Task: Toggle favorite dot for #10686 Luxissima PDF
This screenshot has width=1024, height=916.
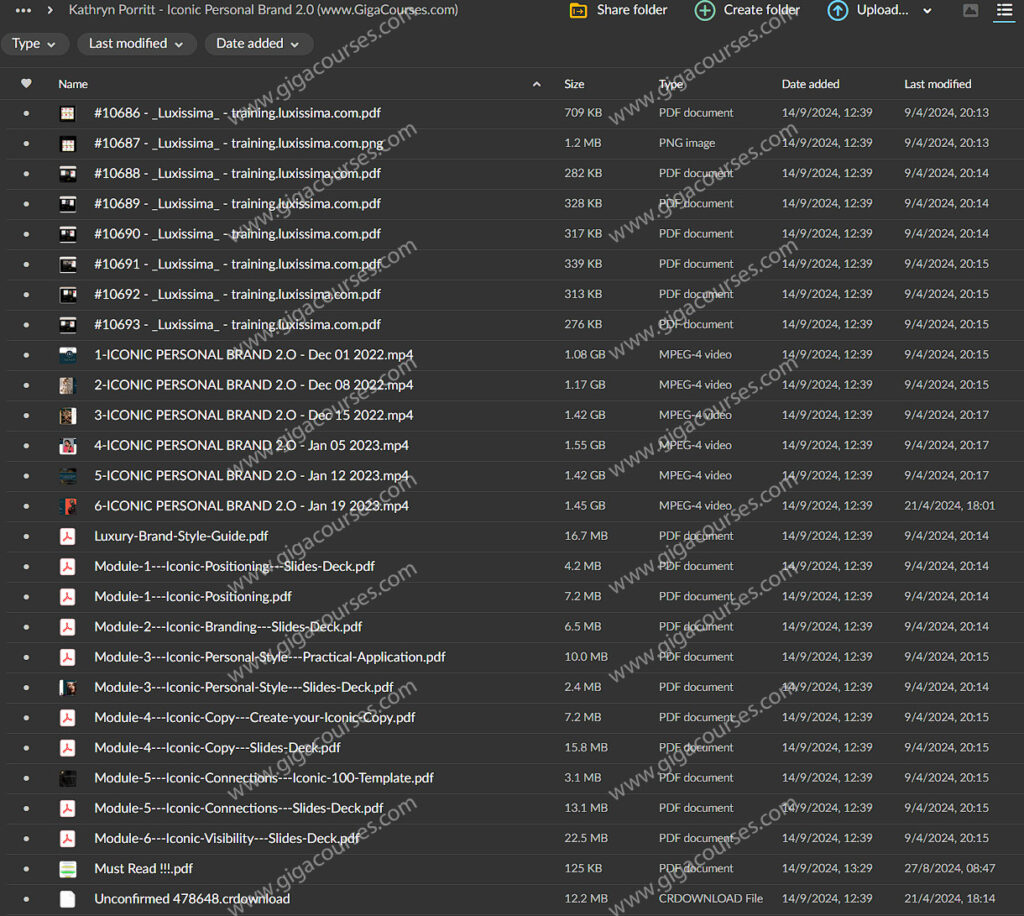Action: click(26, 113)
